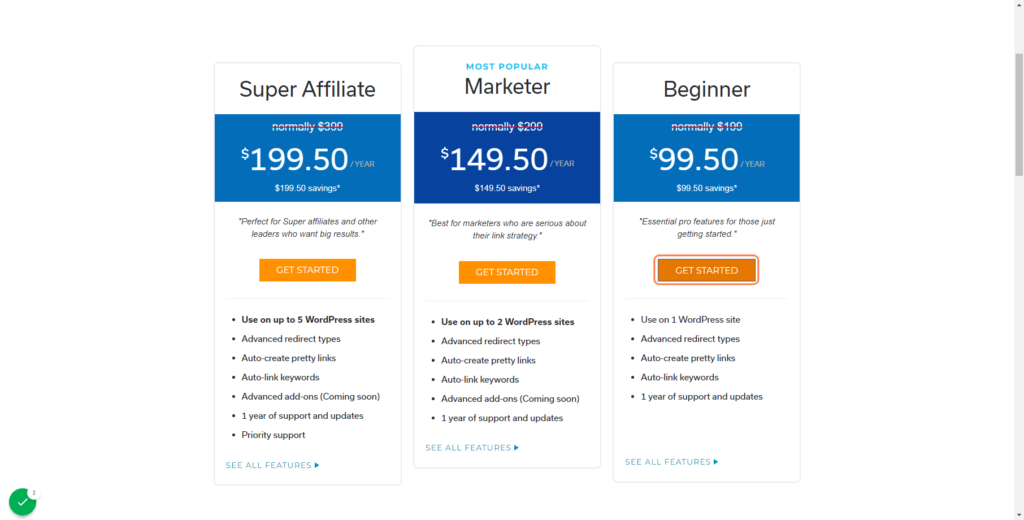The width and height of the screenshot is (1024, 520).
Task: Click the $149.50 per year price
Action: (x=508, y=159)
